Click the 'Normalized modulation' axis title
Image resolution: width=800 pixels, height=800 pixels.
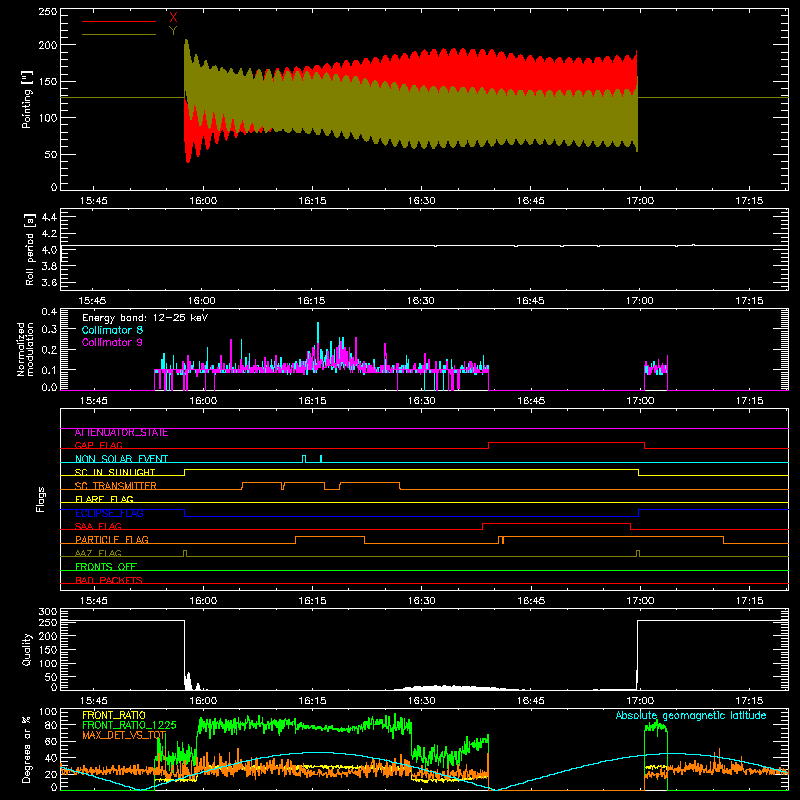point(26,349)
